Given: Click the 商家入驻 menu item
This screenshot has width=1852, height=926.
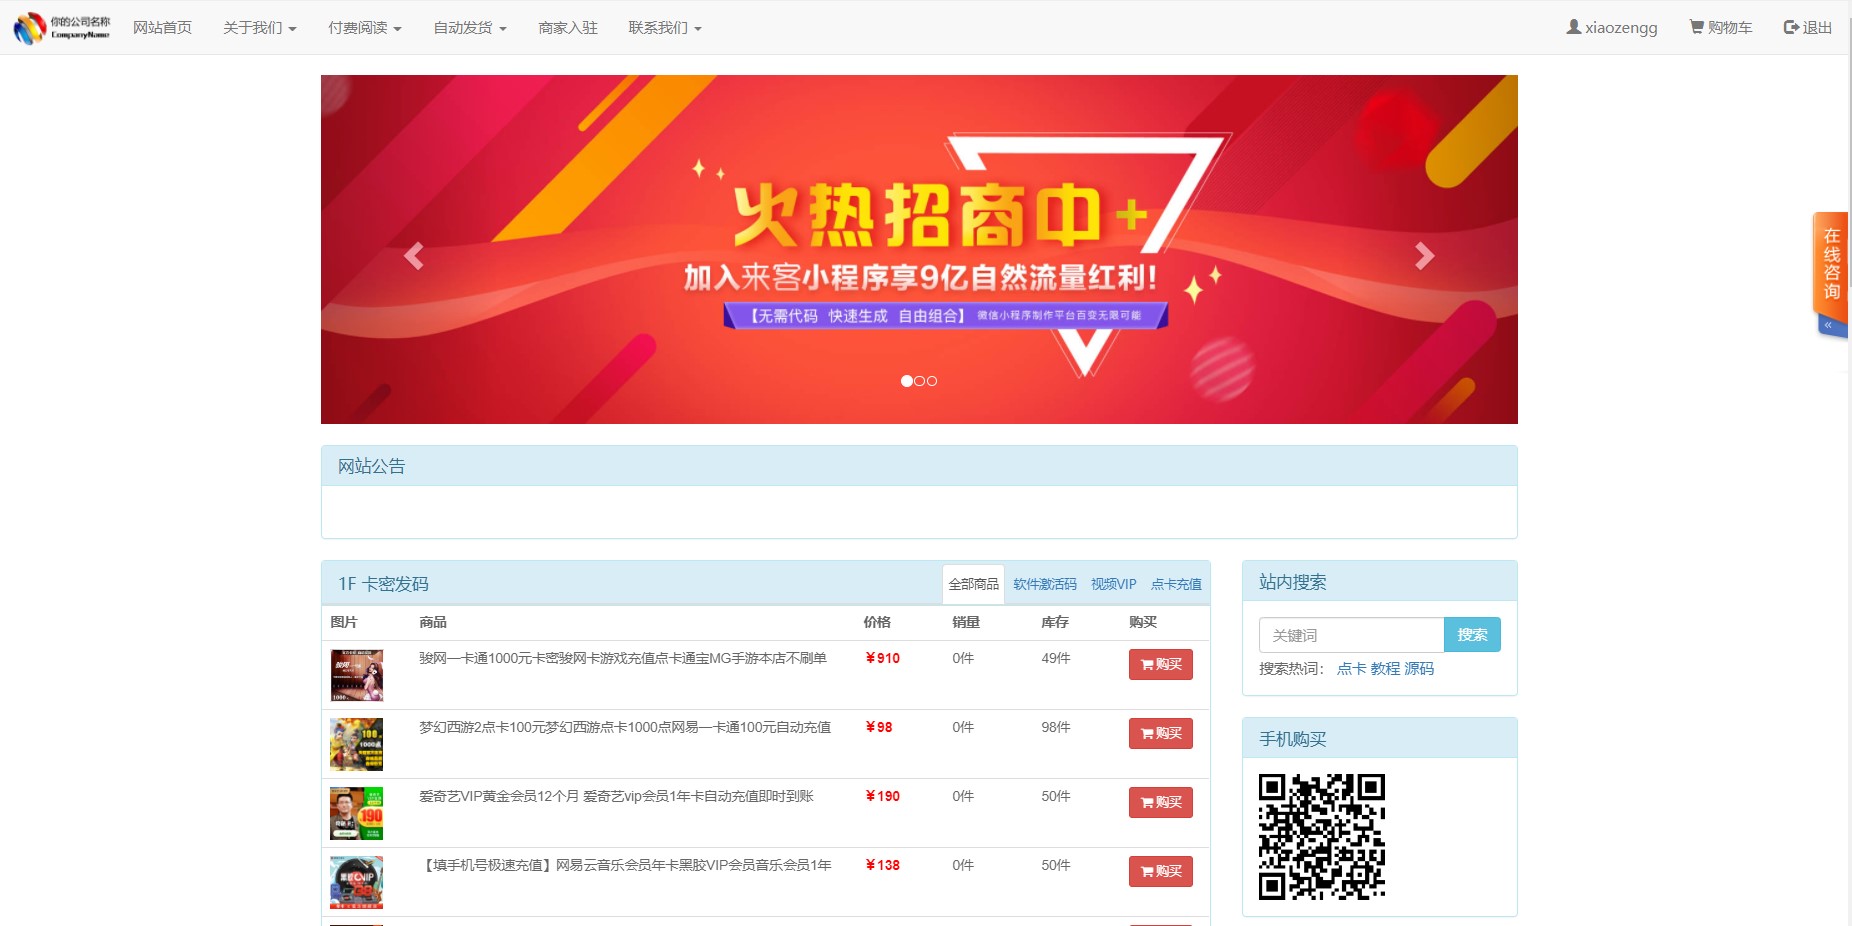Looking at the screenshot, I should tap(568, 27).
